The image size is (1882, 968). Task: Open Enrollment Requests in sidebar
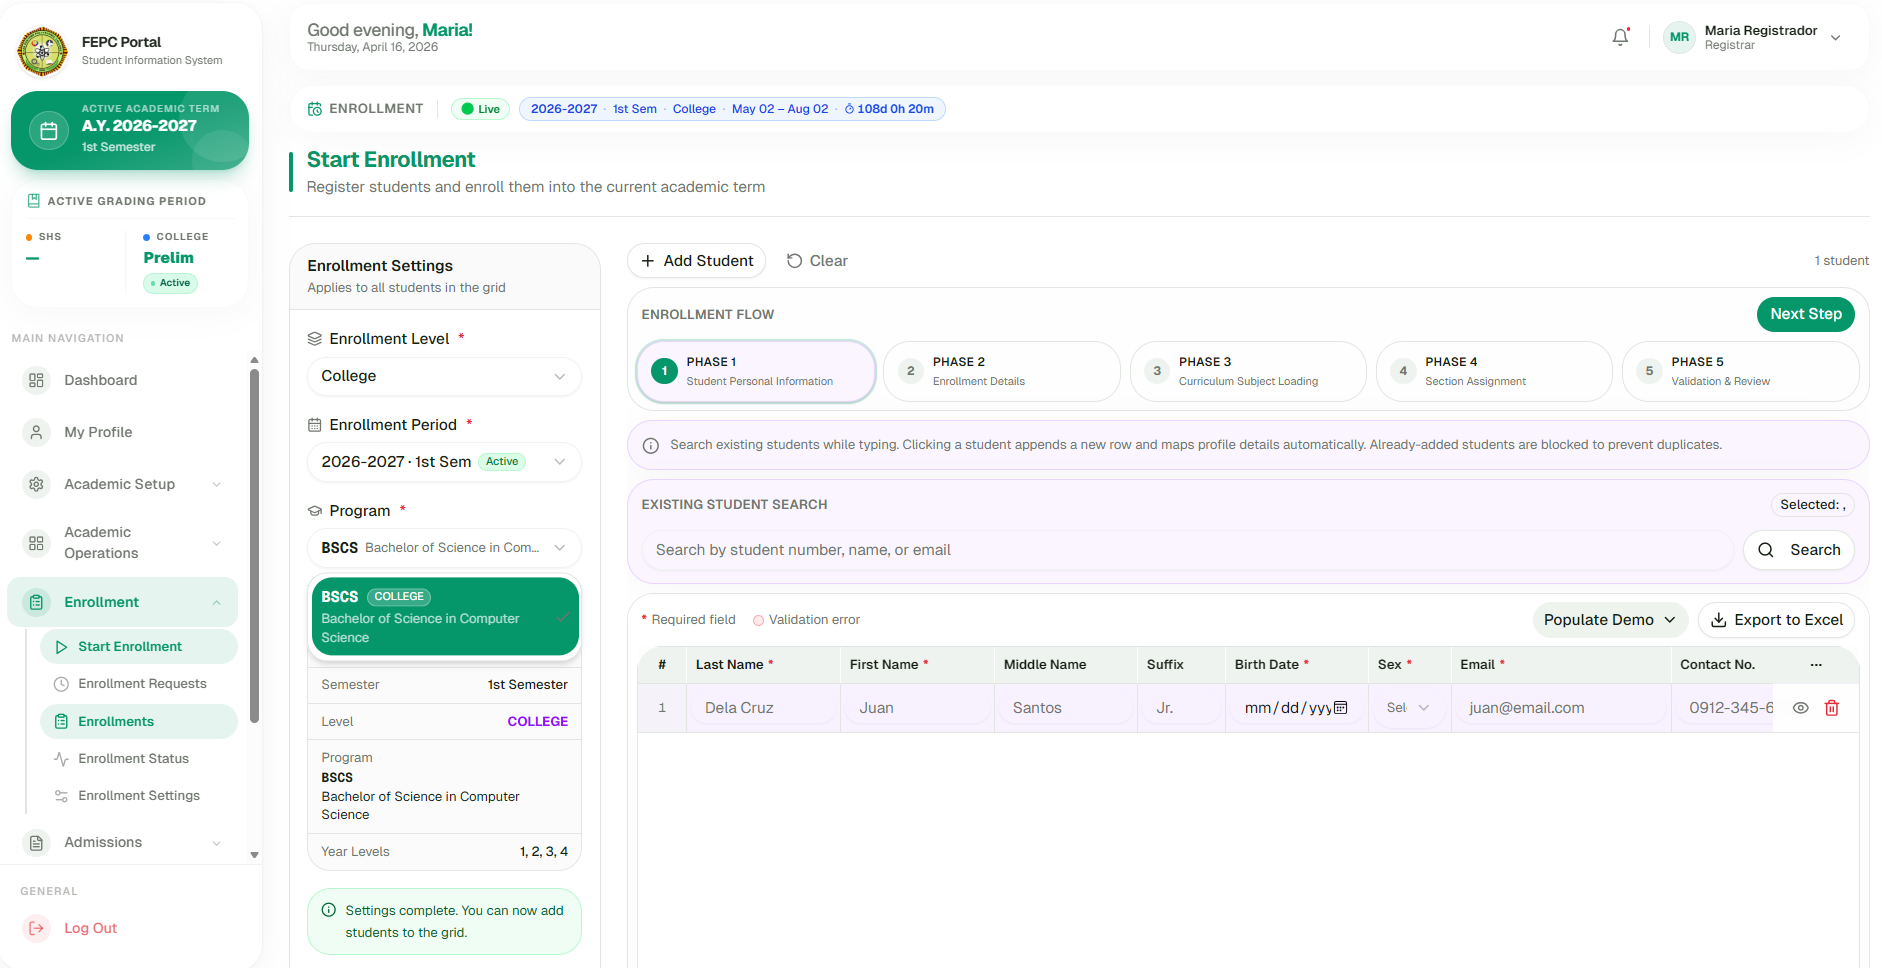142,684
